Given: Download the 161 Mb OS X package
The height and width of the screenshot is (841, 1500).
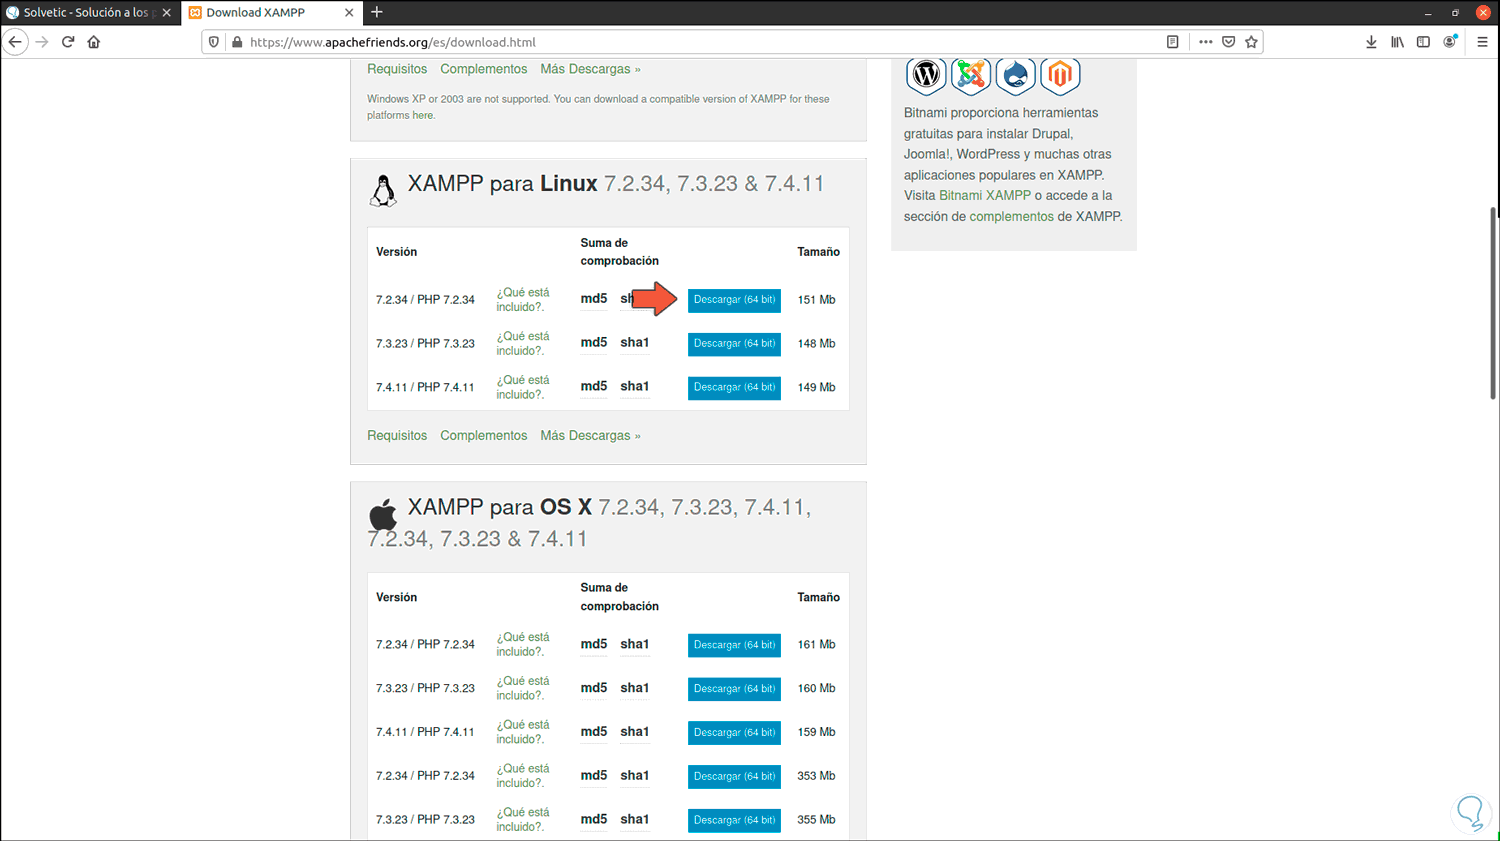Looking at the screenshot, I should coord(734,645).
